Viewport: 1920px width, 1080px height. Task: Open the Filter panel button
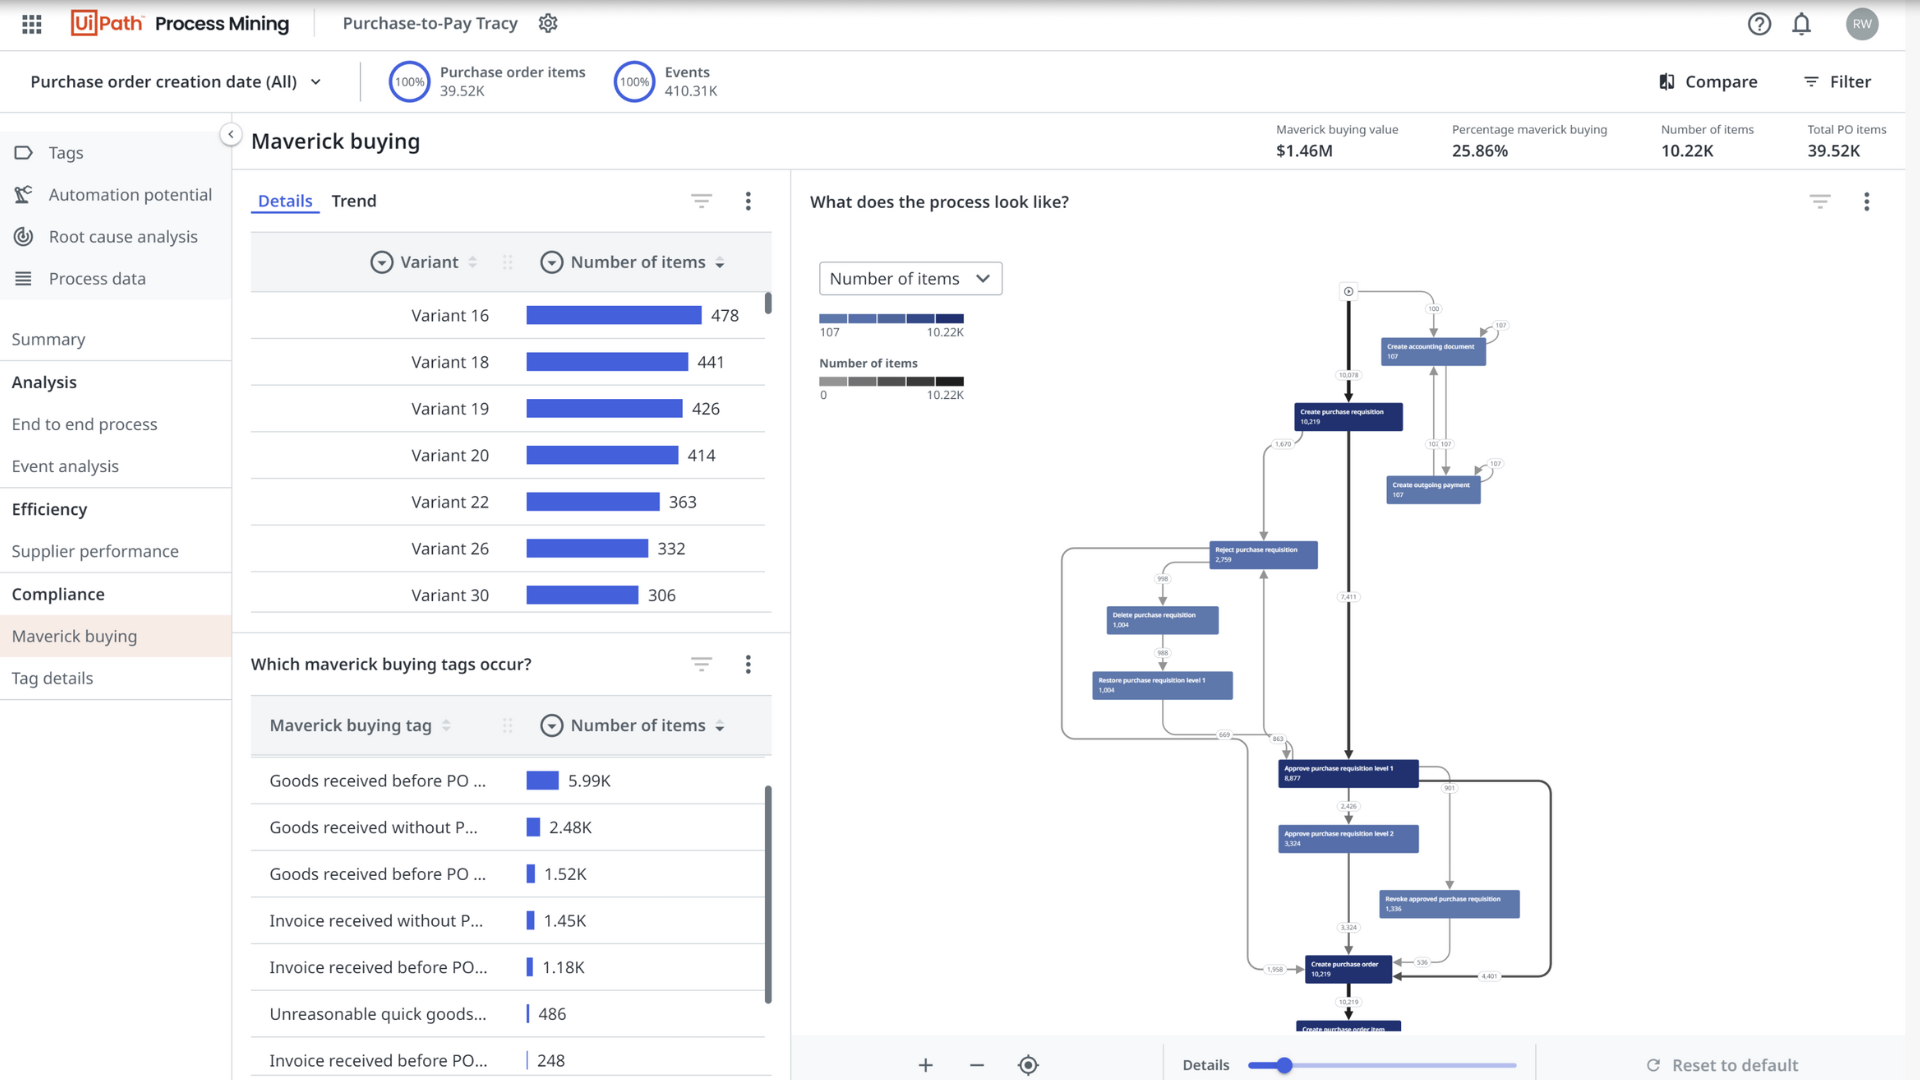point(1838,82)
